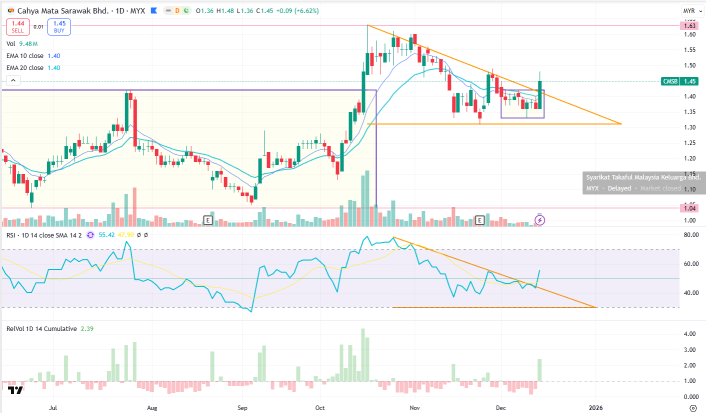Viewport: 706px width, 413px height.
Task: Click the orange D delayed-data indicator
Action: coord(177,10)
